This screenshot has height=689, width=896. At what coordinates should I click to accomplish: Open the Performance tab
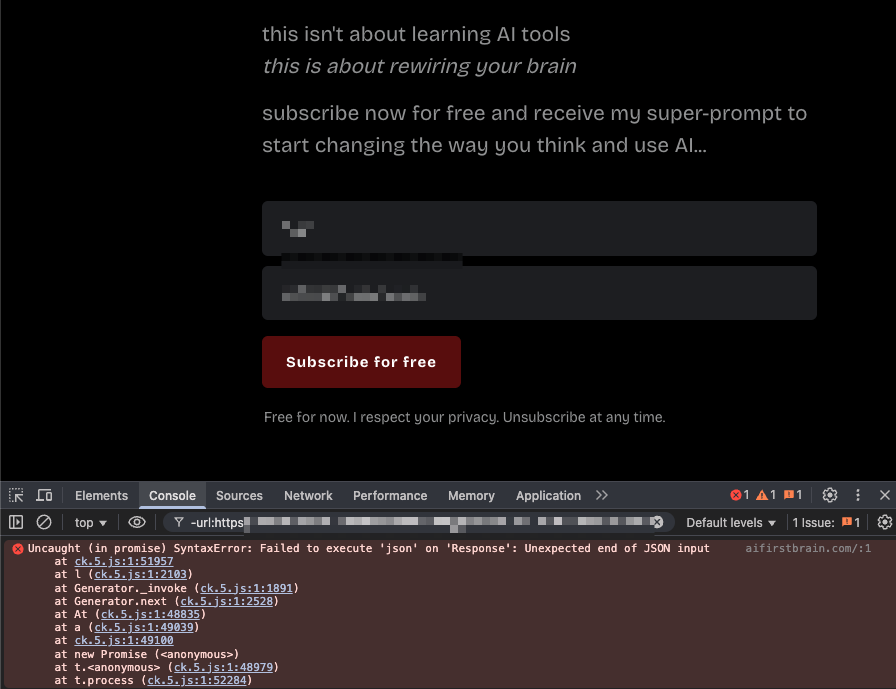[x=390, y=495]
